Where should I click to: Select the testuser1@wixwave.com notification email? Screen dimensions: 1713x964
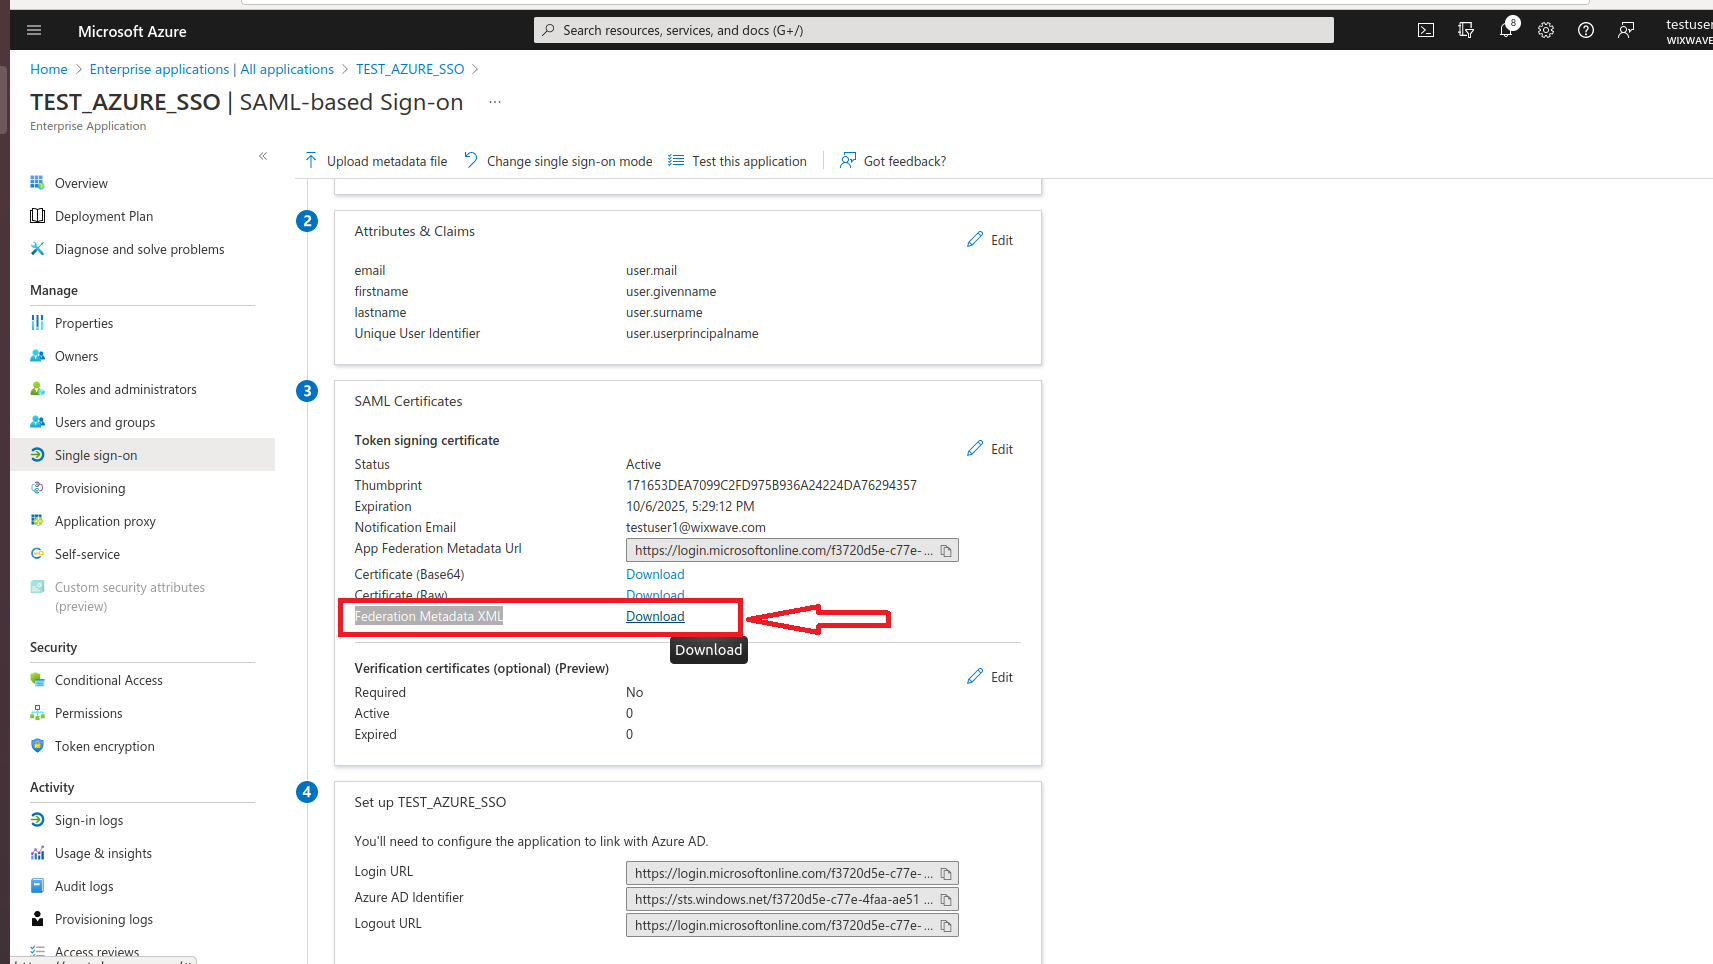click(696, 527)
